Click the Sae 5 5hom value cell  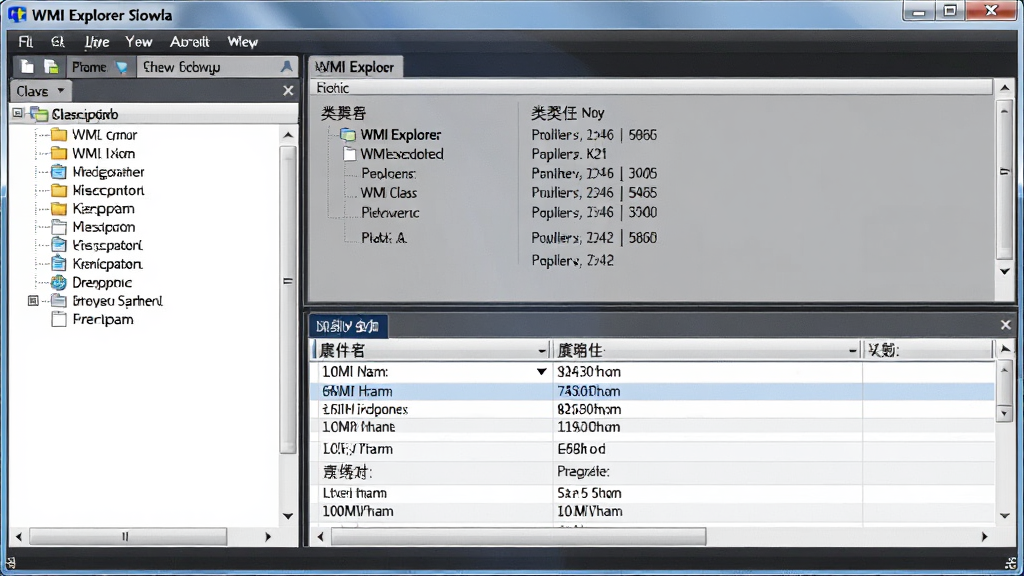707,493
